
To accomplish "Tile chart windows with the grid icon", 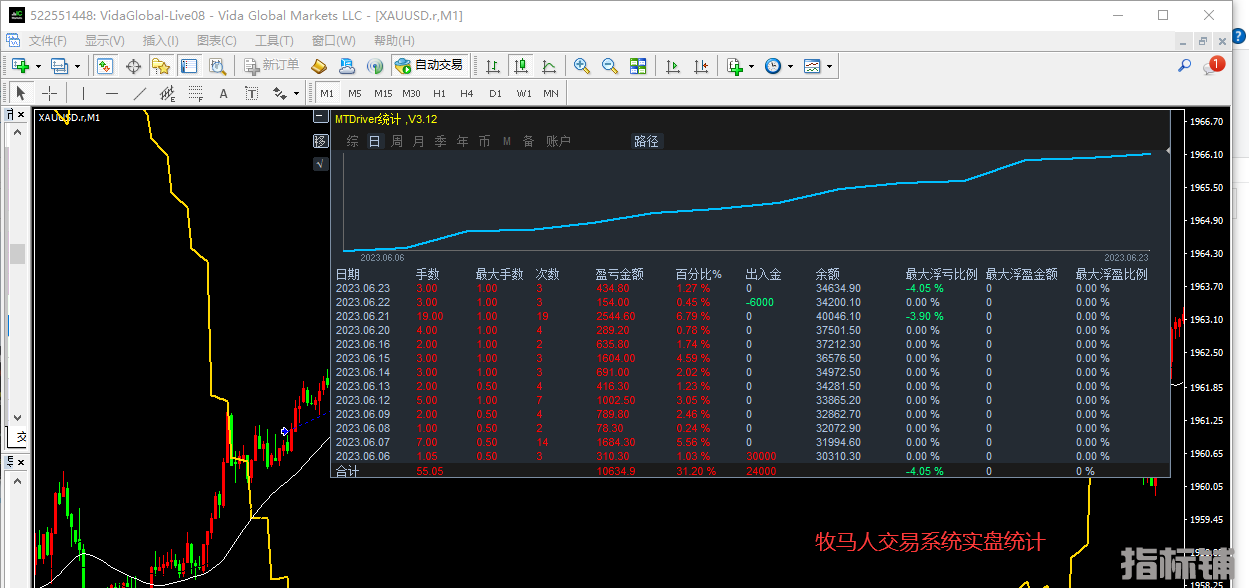I will tap(638, 66).
